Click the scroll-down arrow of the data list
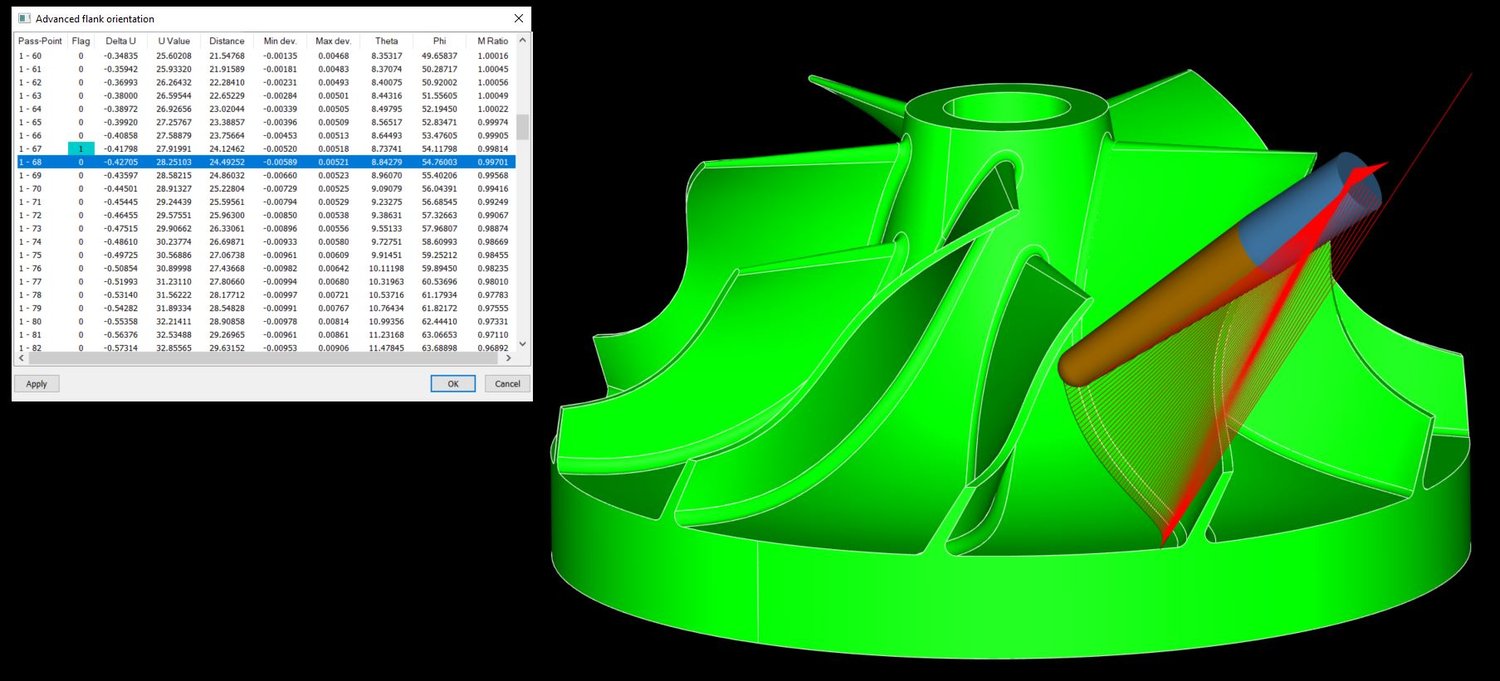Image resolution: width=1500 pixels, height=681 pixels. pyautogui.click(x=522, y=343)
